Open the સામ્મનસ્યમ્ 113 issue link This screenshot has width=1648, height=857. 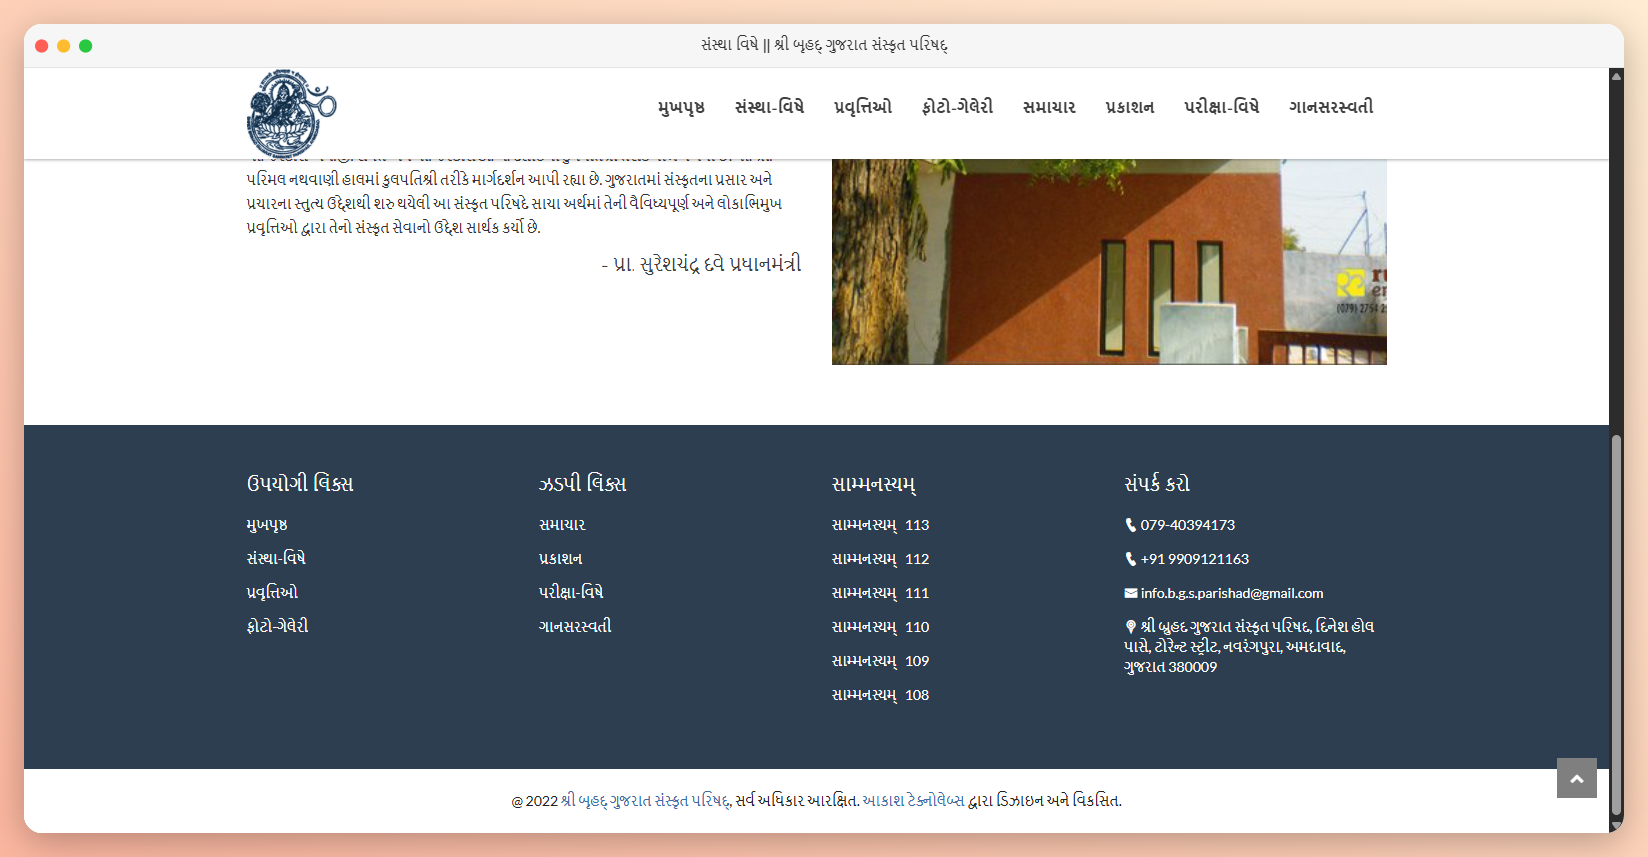point(880,525)
